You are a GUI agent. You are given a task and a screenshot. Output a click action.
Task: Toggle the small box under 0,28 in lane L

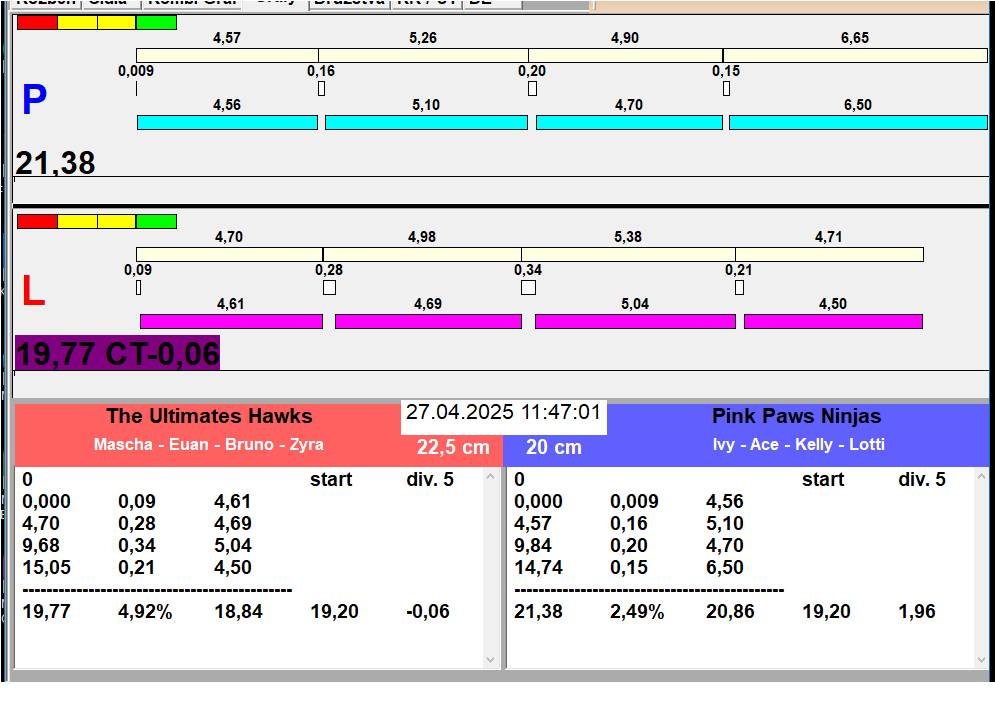[329, 288]
